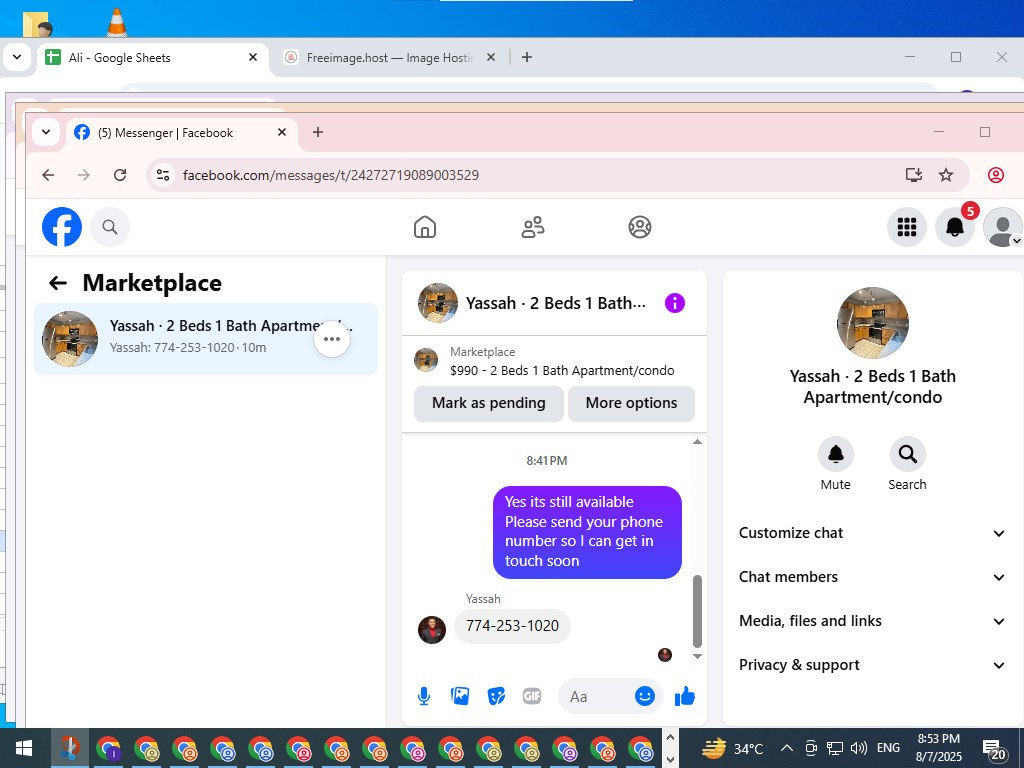Close the Freeimage.host tab
The width and height of the screenshot is (1024, 768).
point(490,57)
